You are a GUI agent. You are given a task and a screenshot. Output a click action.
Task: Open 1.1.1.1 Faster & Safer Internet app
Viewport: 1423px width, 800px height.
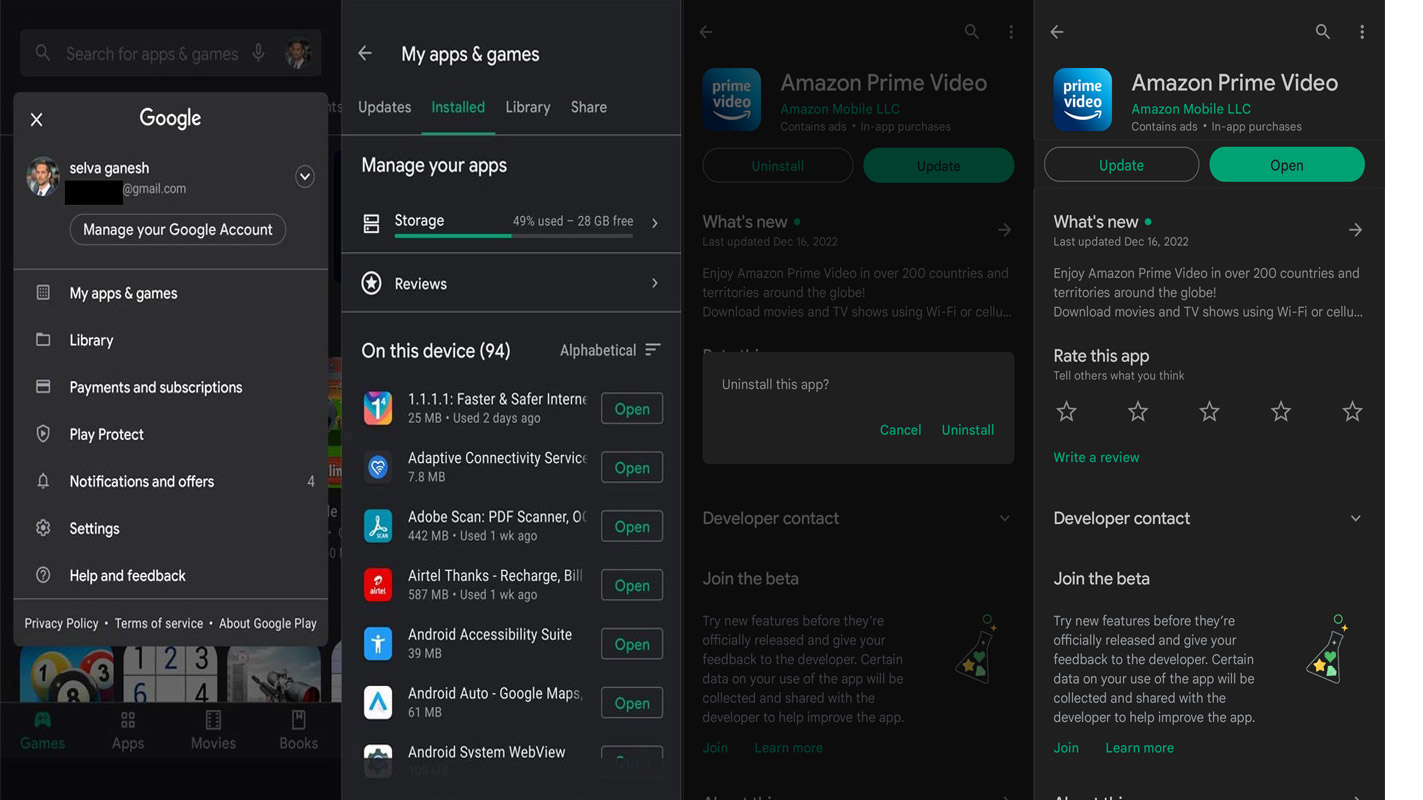(632, 409)
